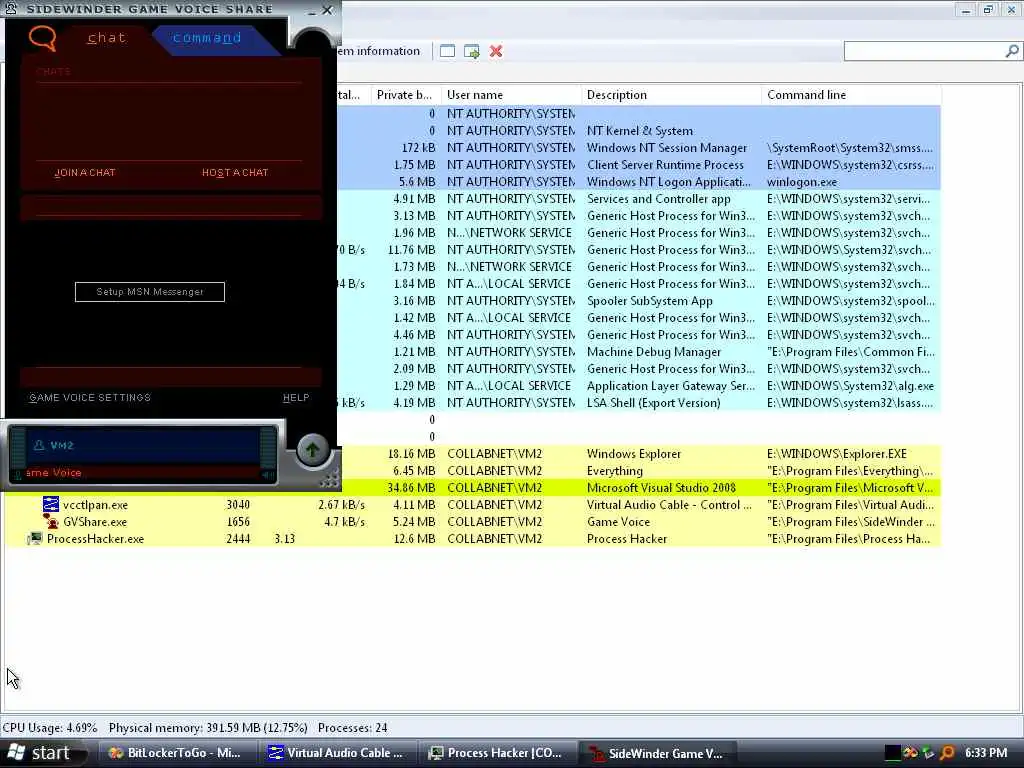This screenshot has width=1024, height=768.
Task: Switch to the command tab
Action: tap(207, 38)
